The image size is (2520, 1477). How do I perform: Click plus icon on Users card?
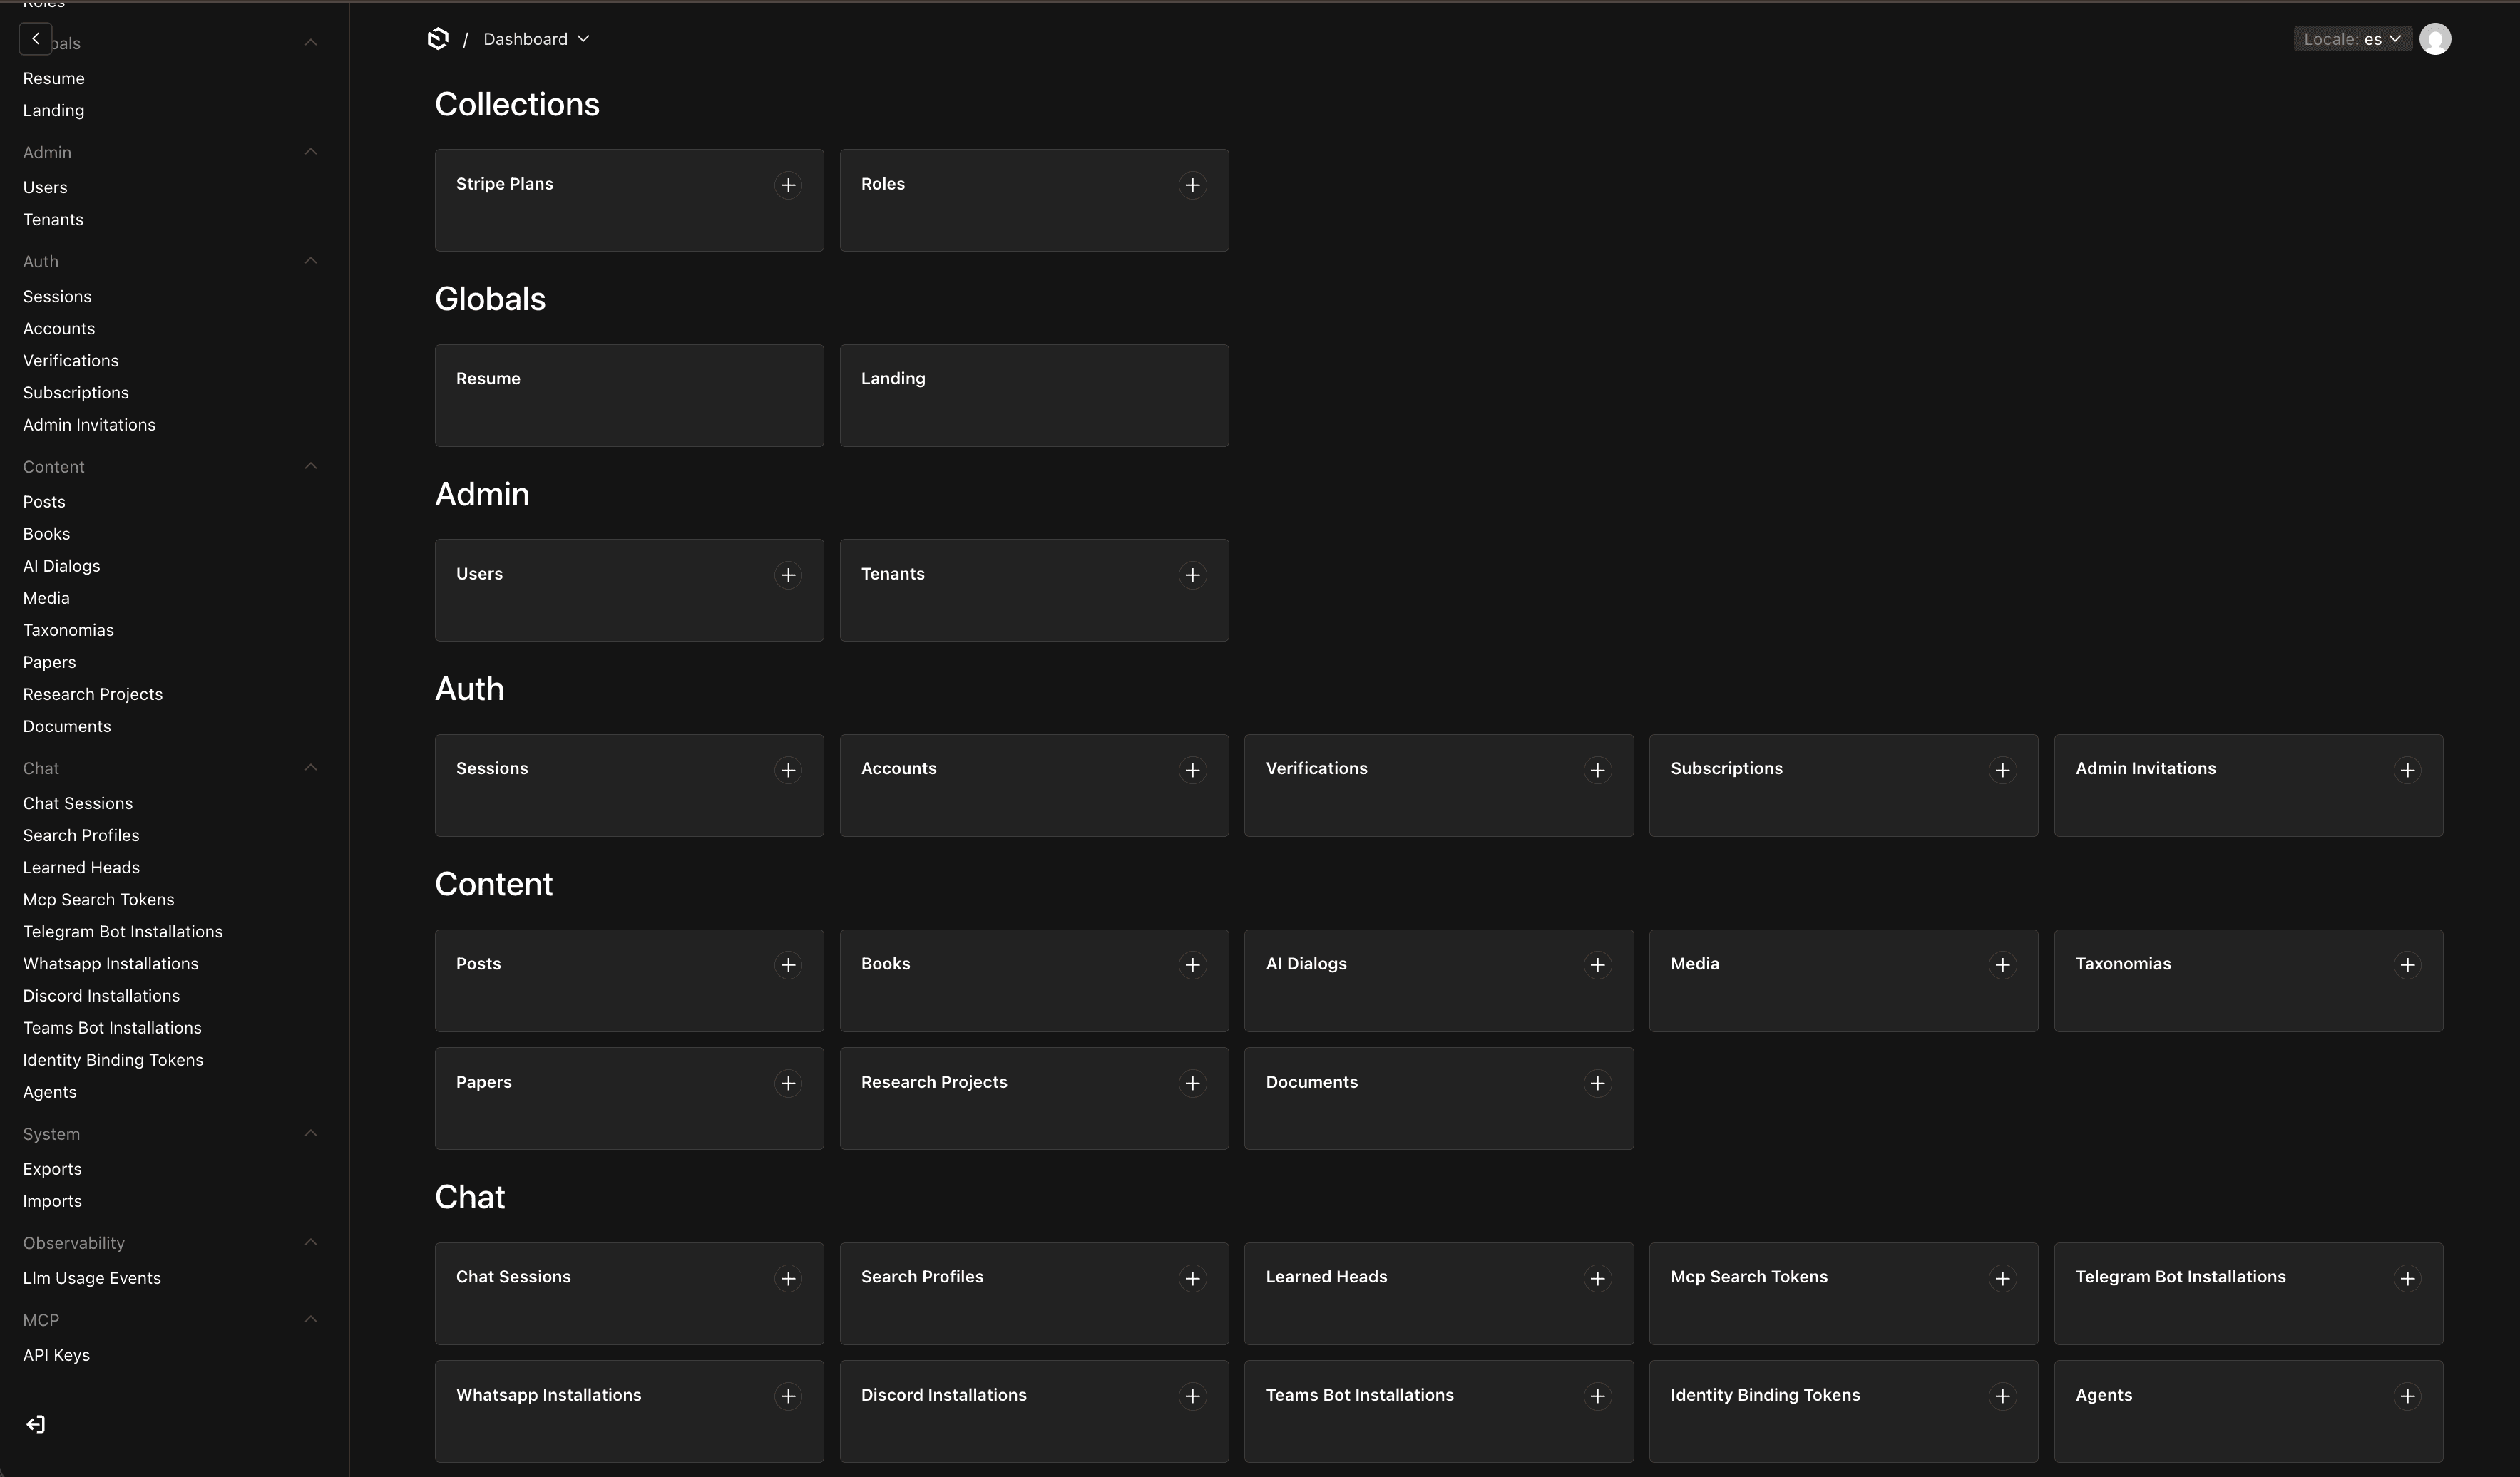788,575
